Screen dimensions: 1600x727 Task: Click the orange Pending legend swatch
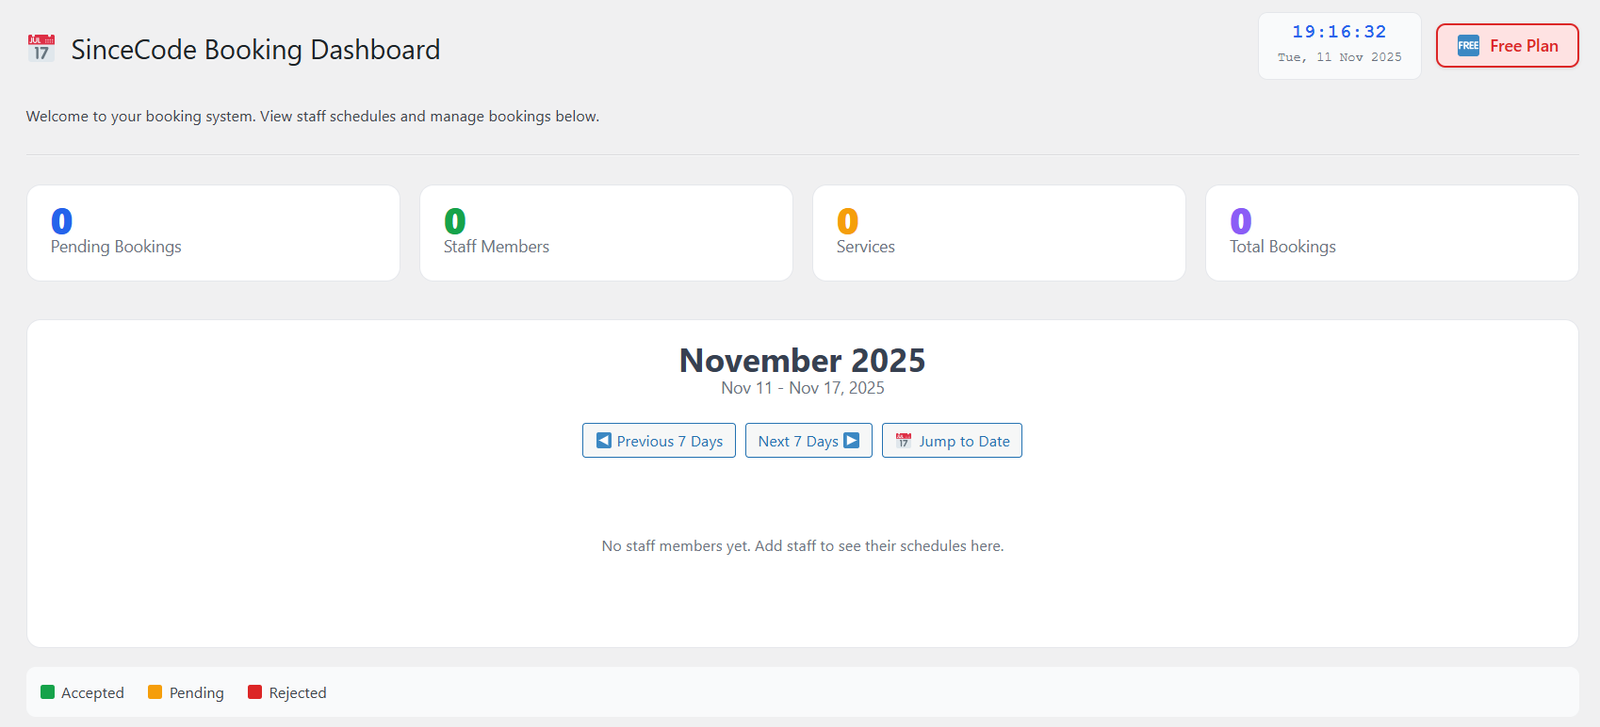pos(155,692)
